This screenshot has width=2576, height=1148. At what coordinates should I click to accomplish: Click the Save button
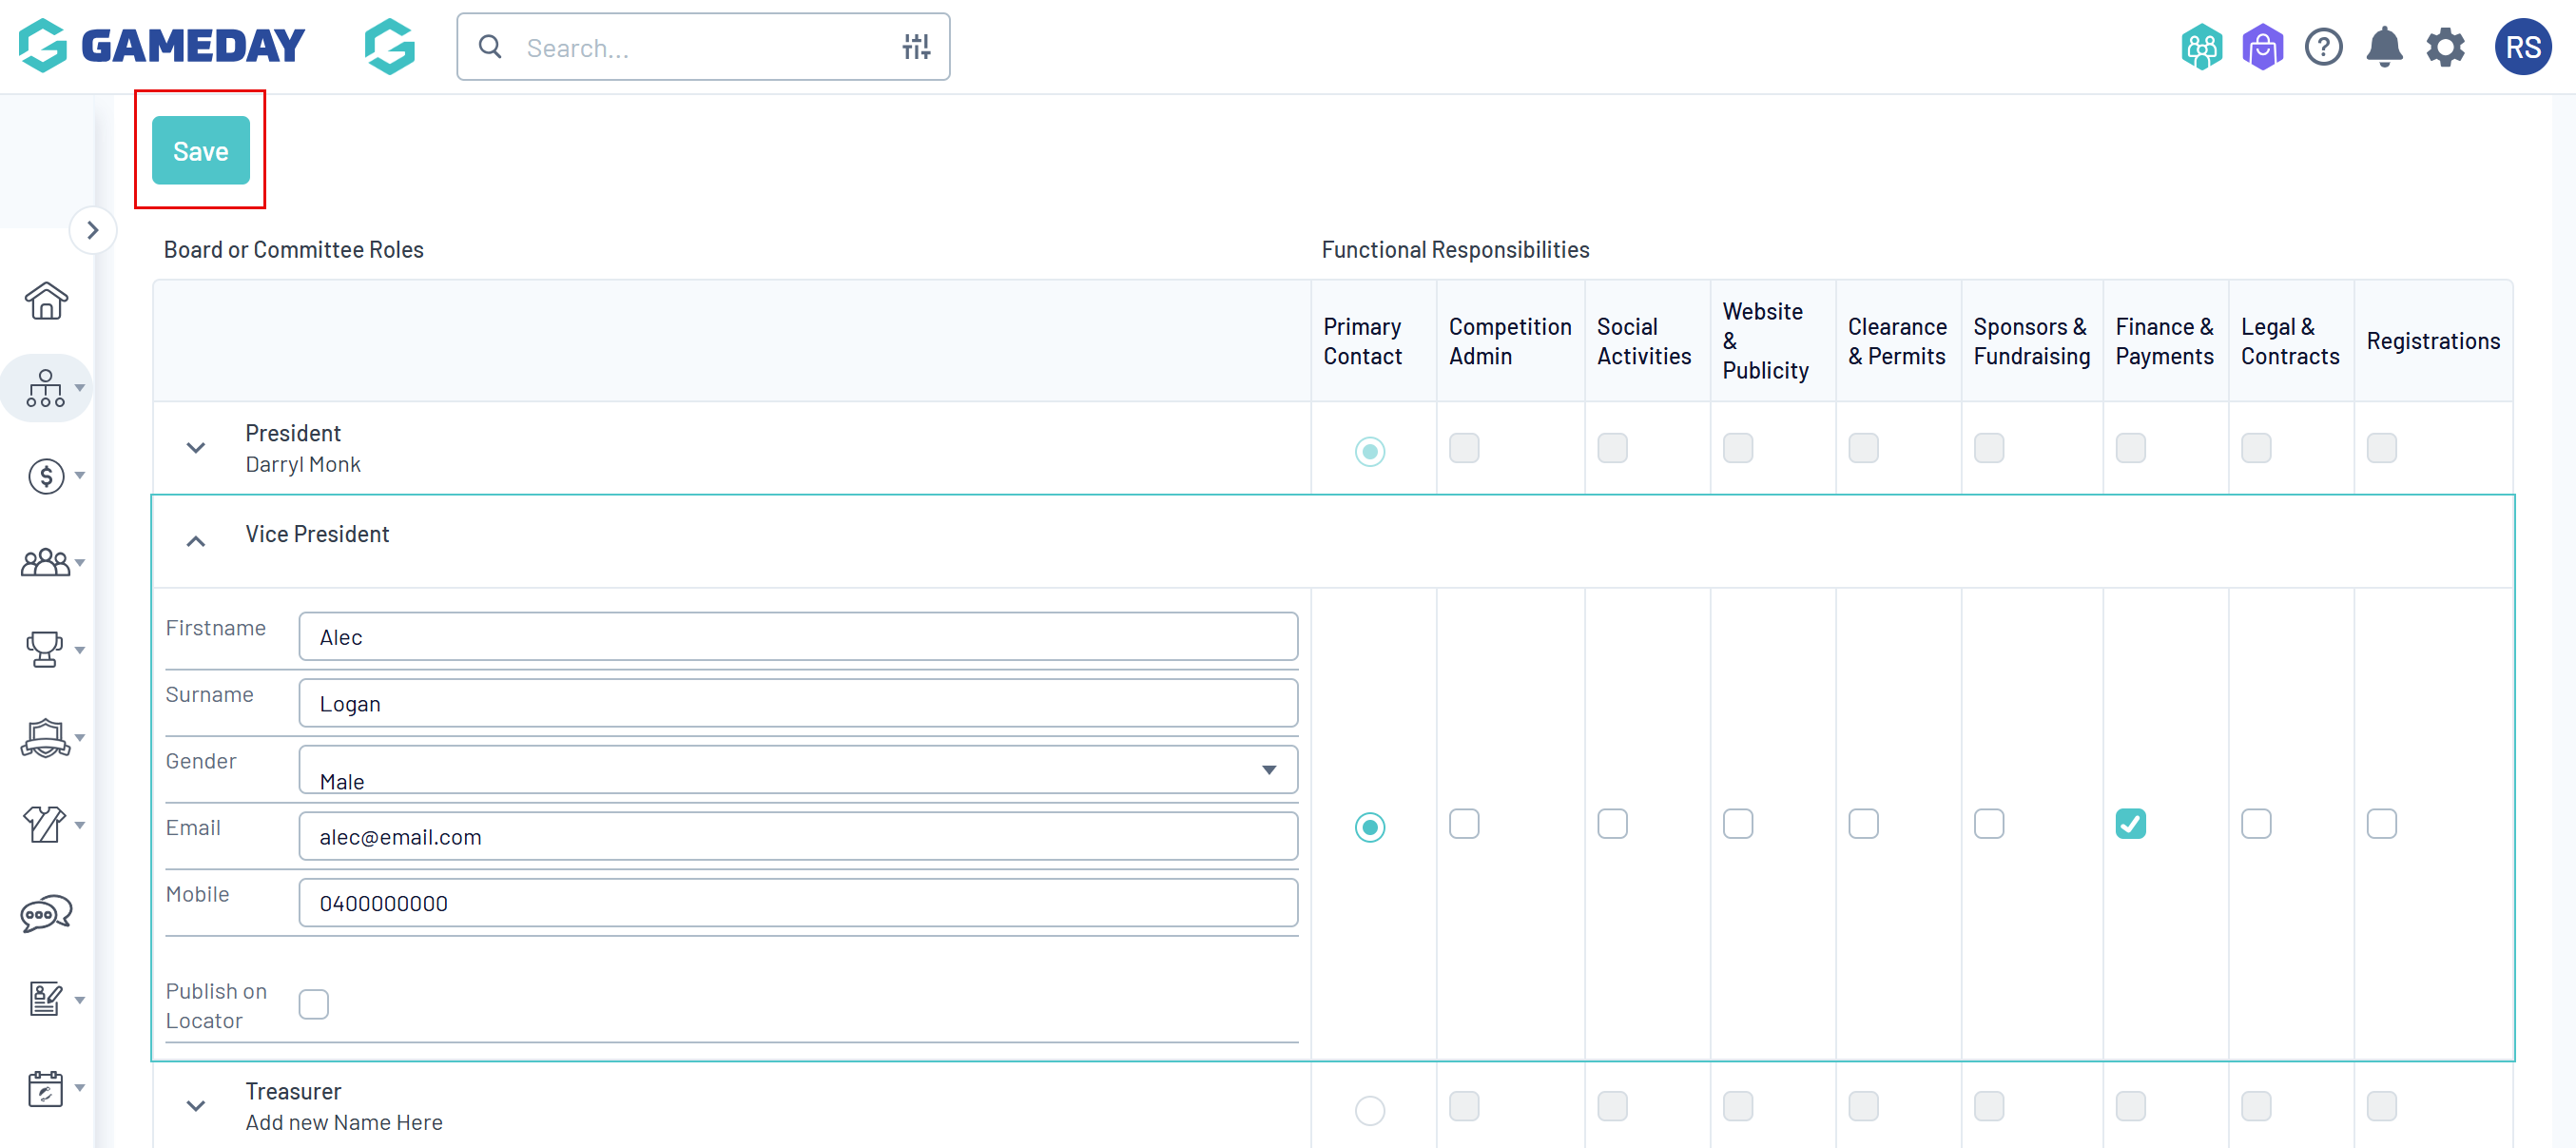[200, 151]
